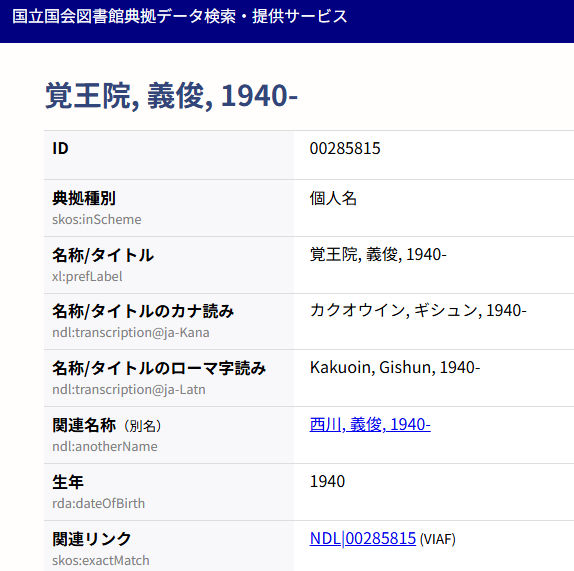Screen dimensions: 574x571
Task: Click the 名称/タイトルのカナ読み row label
Action: pos(143,311)
